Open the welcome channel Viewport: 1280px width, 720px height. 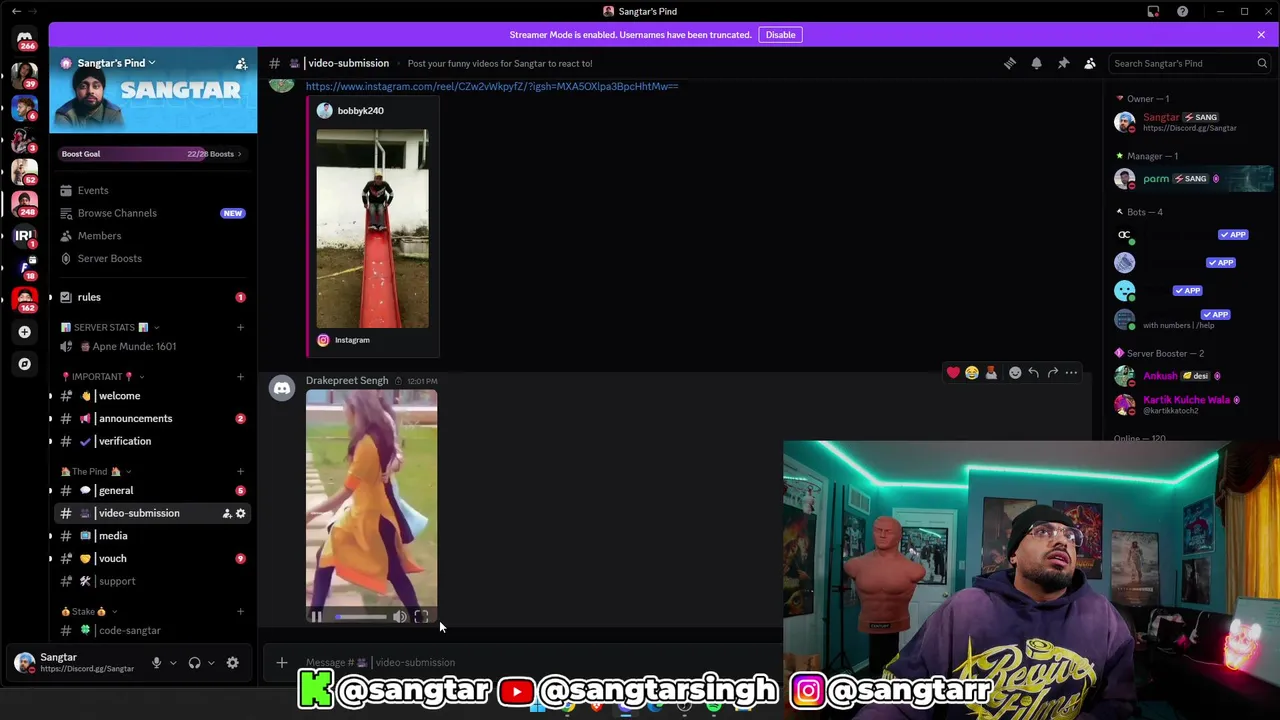153,396
